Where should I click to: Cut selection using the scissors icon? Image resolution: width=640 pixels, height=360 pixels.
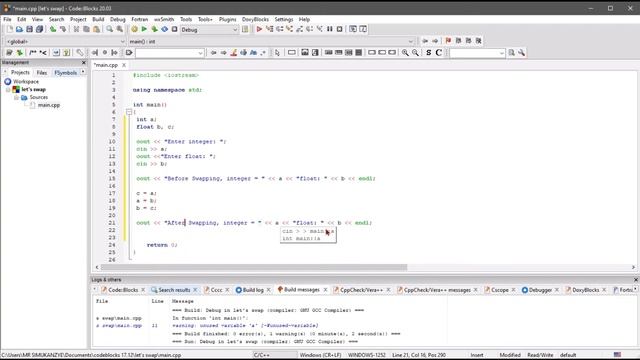coord(76,29)
